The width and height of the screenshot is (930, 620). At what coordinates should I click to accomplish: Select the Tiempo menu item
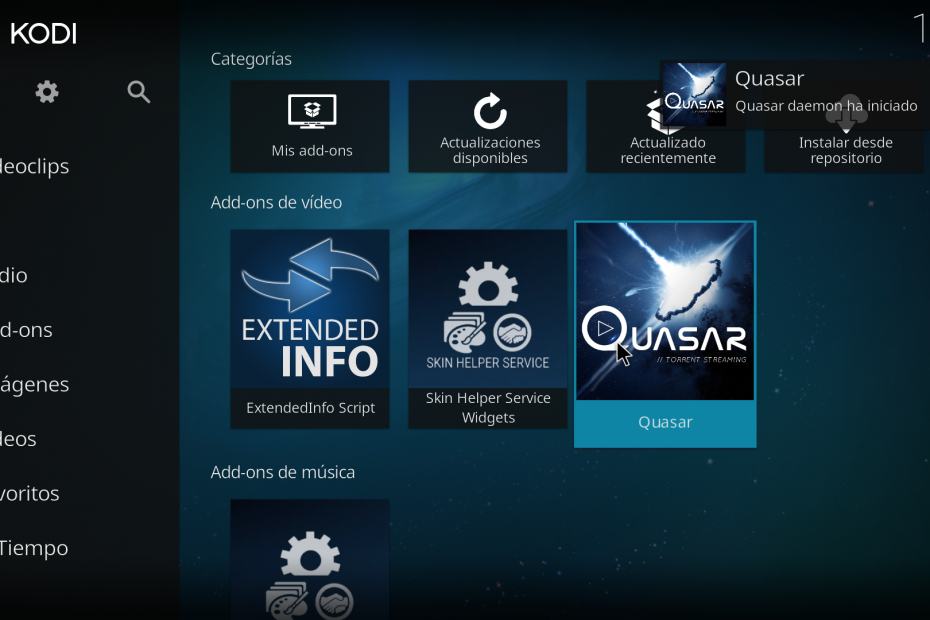[34, 548]
